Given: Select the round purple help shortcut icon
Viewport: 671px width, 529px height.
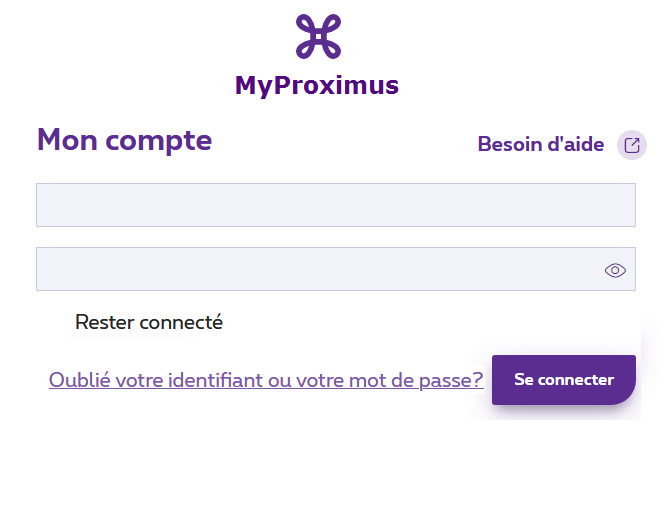Looking at the screenshot, I should tap(632, 145).
